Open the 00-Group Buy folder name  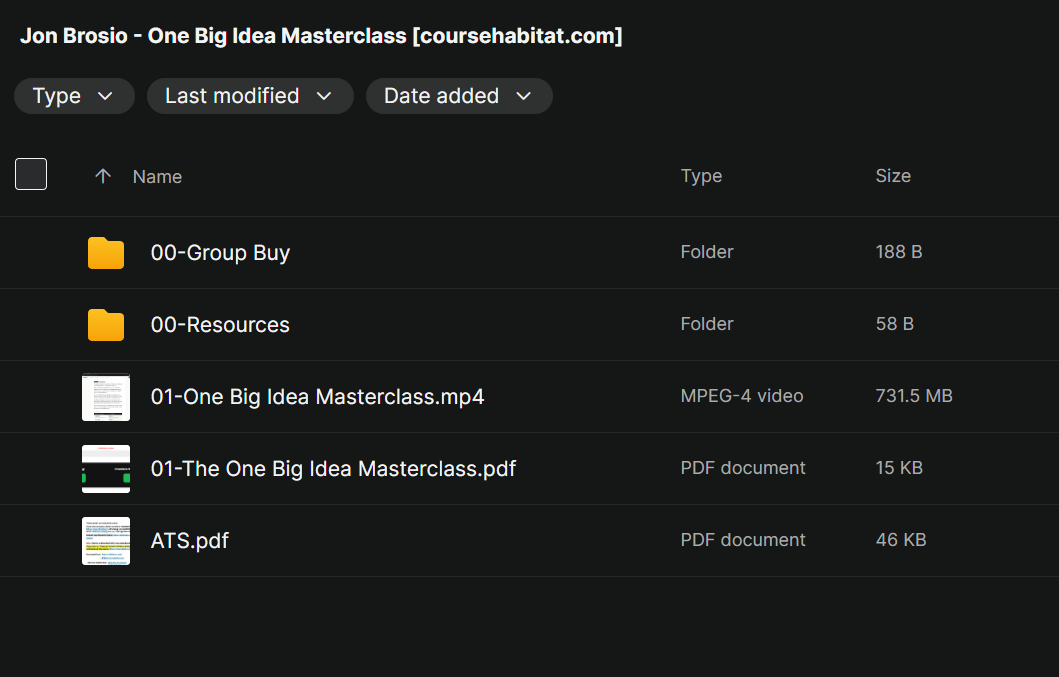[220, 253]
